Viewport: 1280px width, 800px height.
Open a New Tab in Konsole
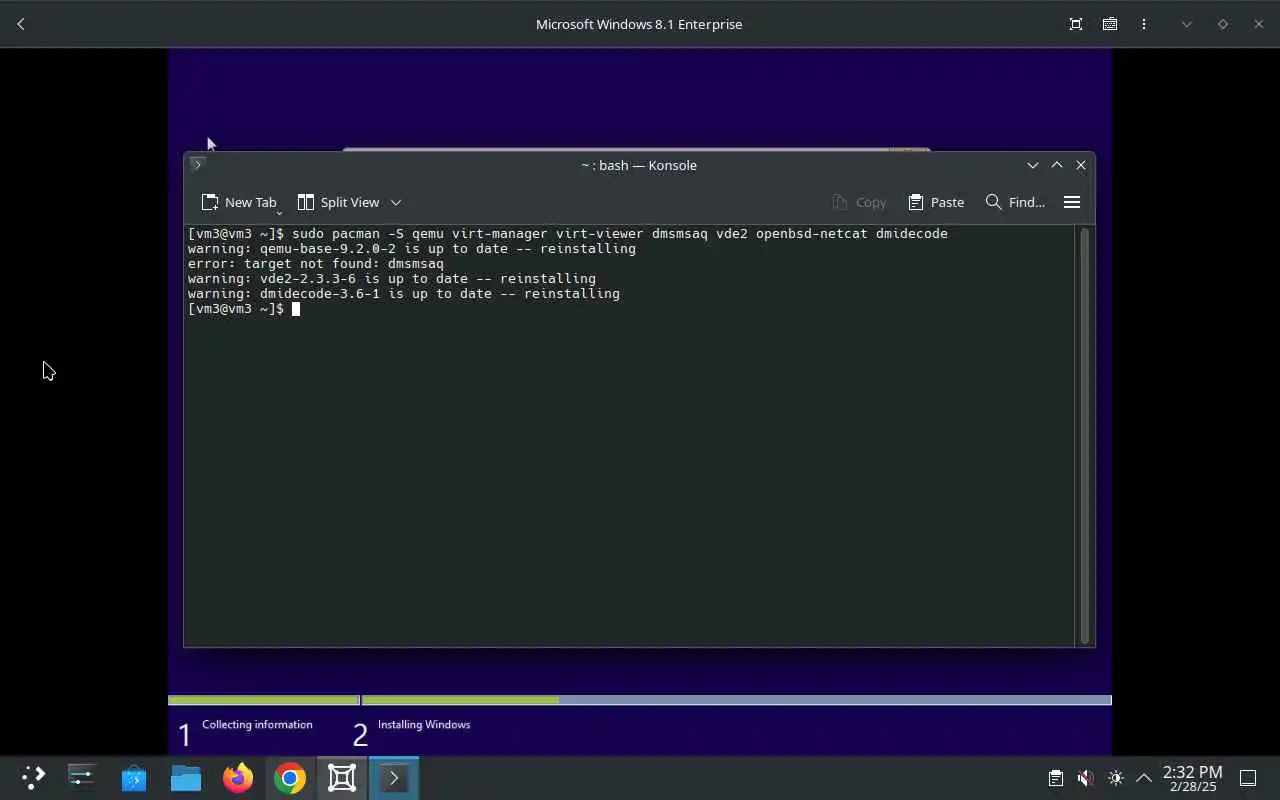click(x=239, y=202)
